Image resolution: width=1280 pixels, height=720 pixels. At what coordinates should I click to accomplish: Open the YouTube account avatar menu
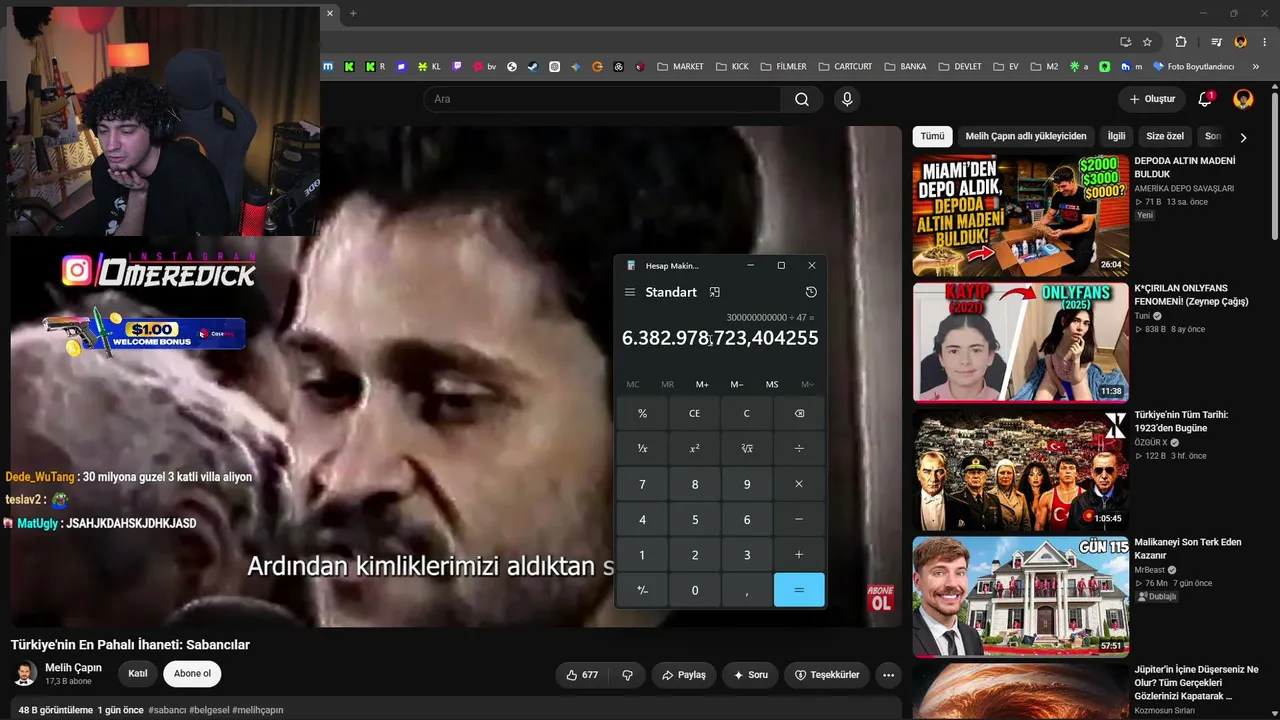click(1243, 99)
